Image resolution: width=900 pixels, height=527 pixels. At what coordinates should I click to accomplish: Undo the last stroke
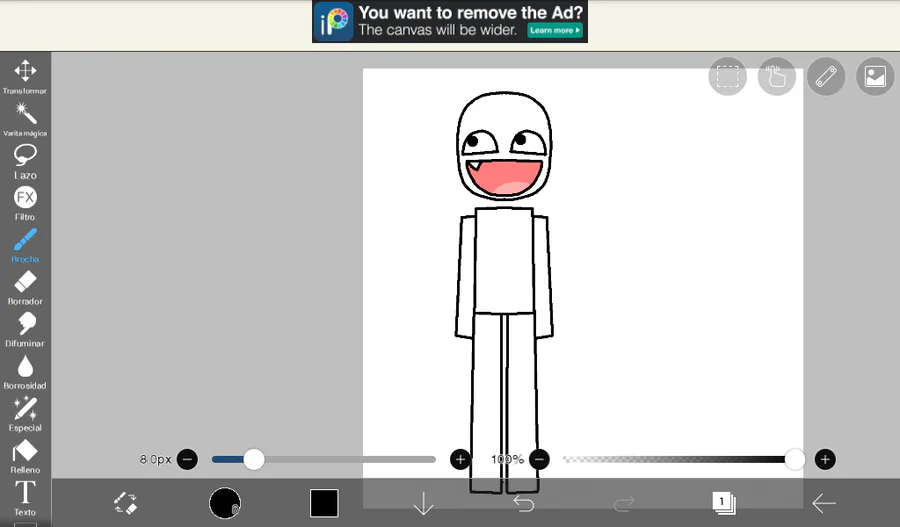click(x=523, y=503)
